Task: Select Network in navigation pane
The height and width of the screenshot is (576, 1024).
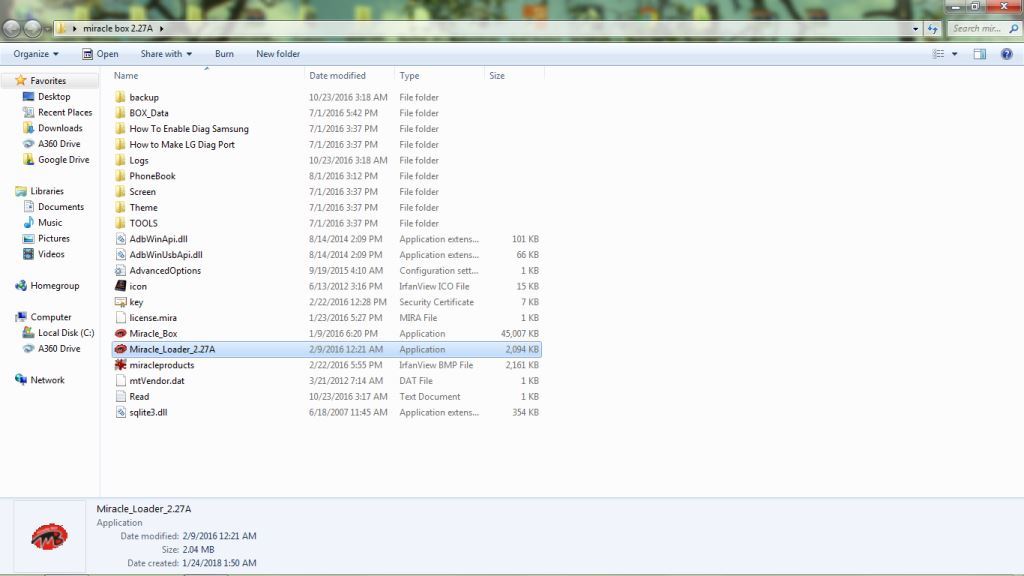Action: [47, 380]
